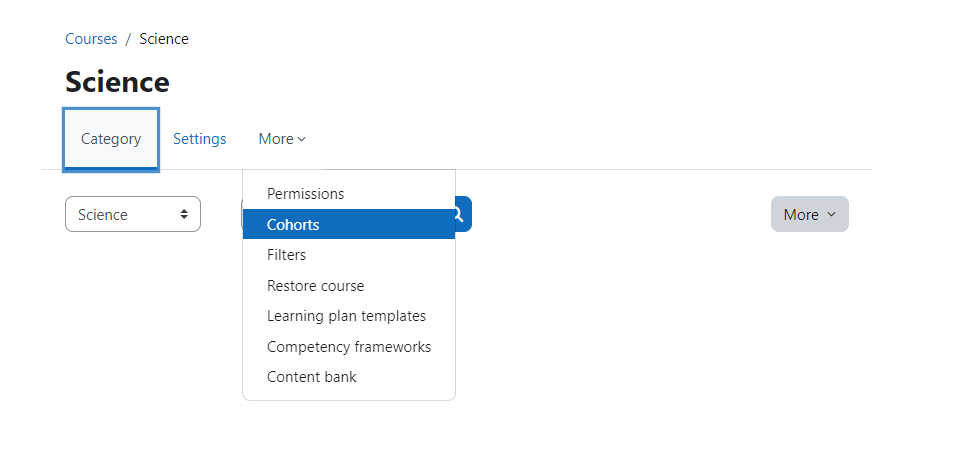
Task: Choose Competency frameworks from the menu
Action: pyautogui.click(x=349, y=346)
